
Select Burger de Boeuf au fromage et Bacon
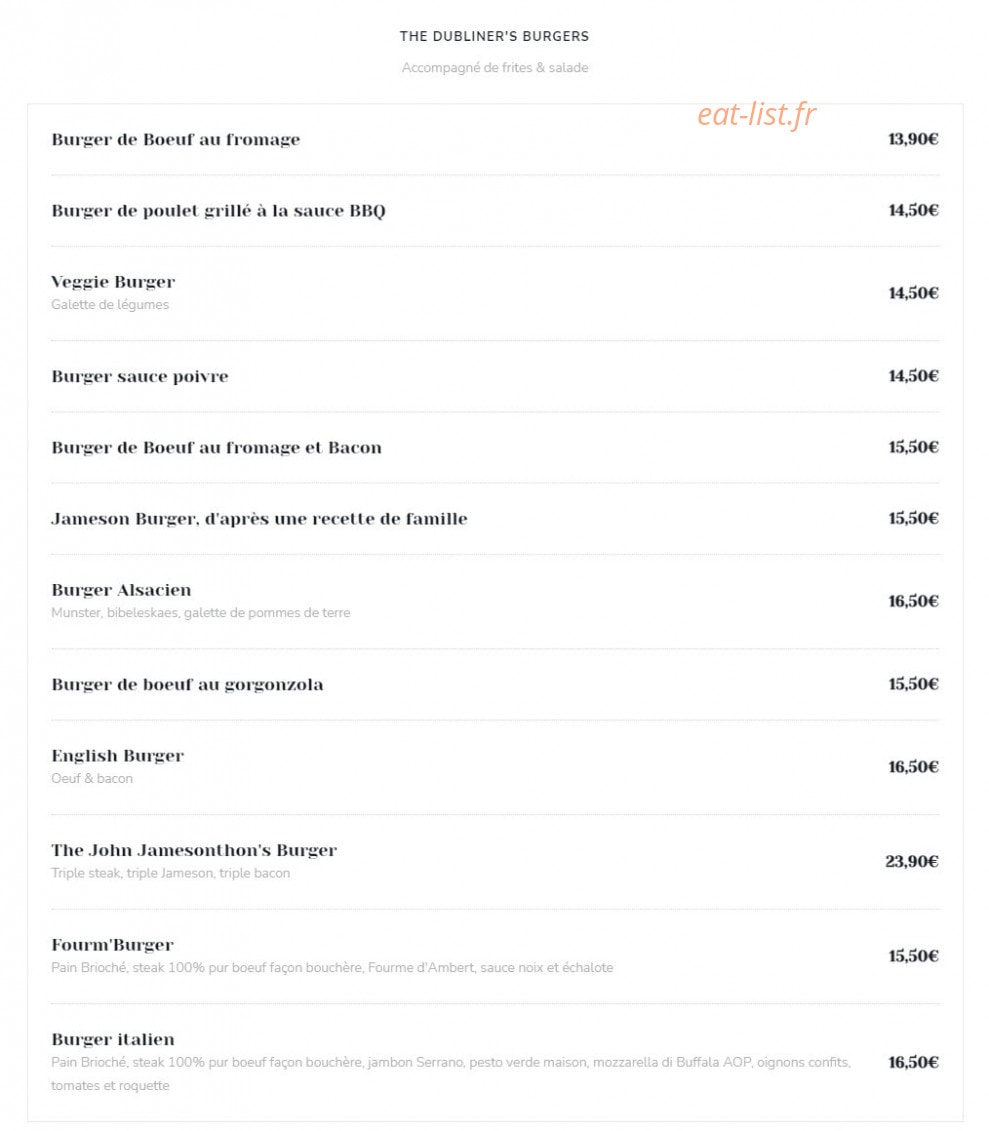click(x=216, y=447)
